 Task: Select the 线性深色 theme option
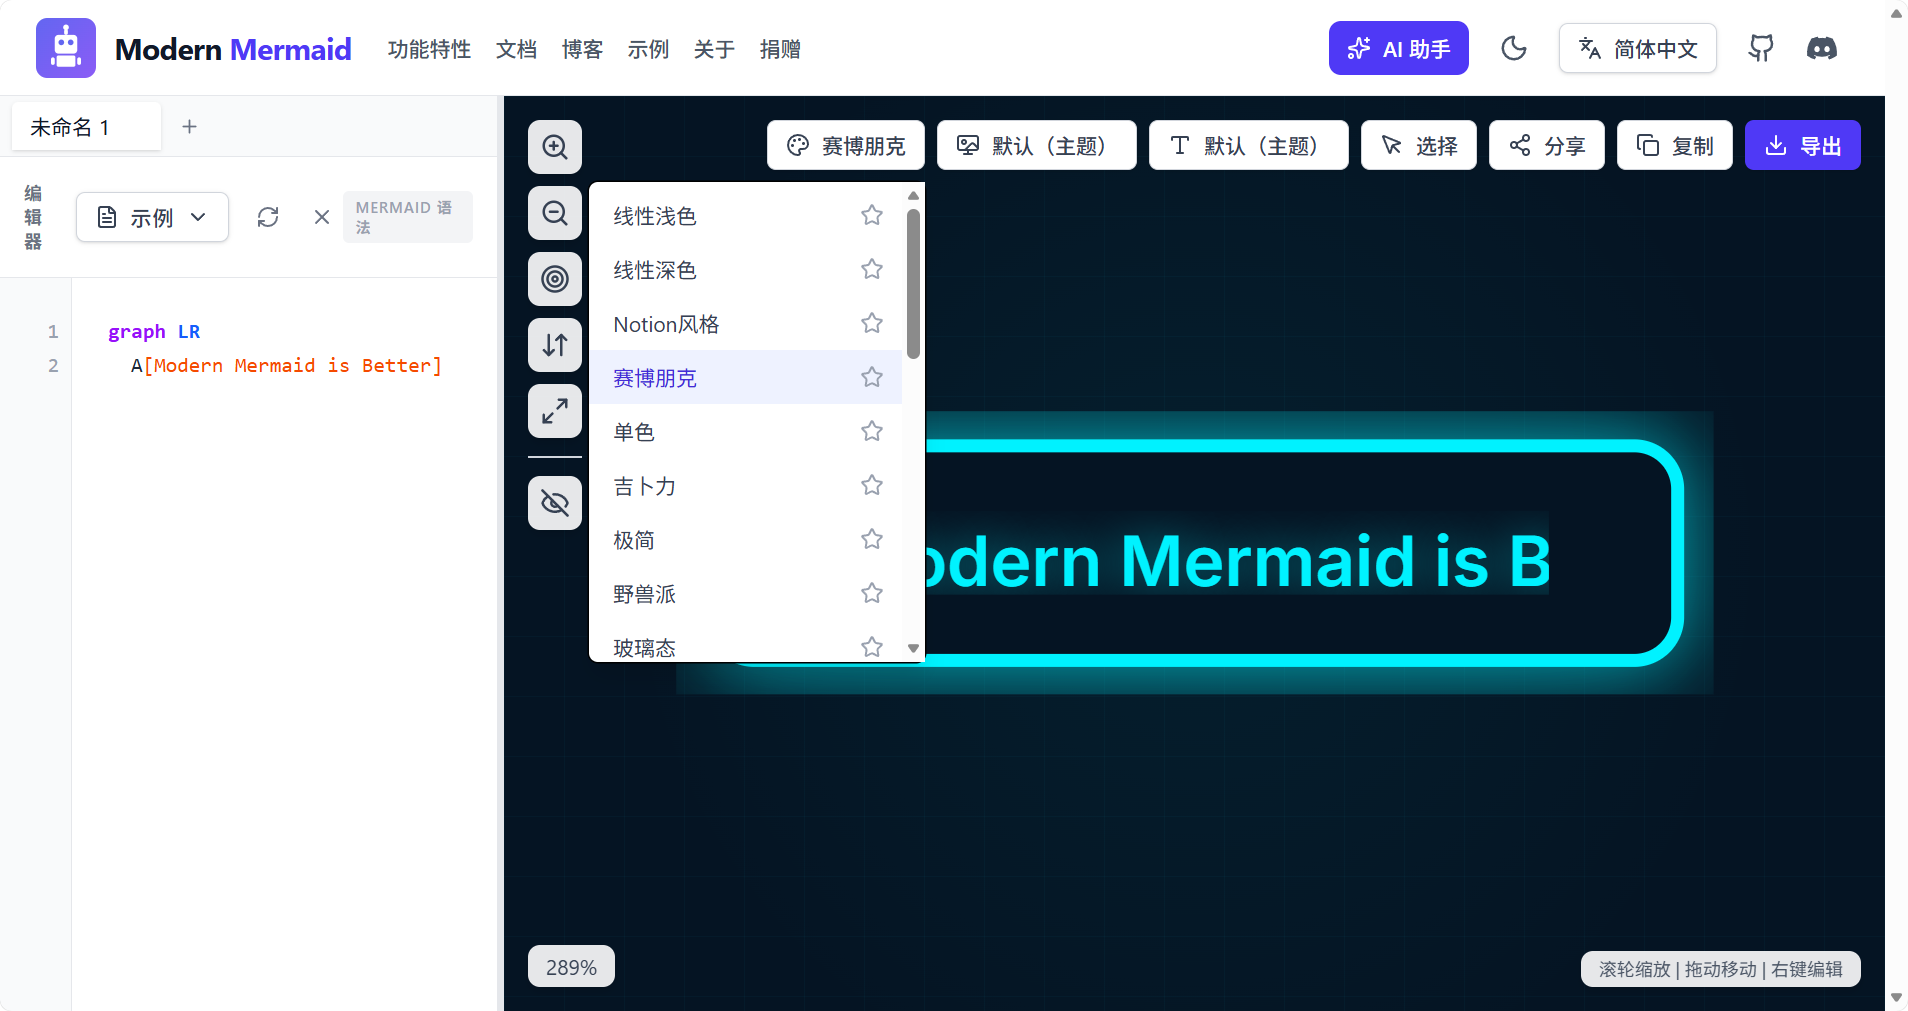[x=745, y=269]
